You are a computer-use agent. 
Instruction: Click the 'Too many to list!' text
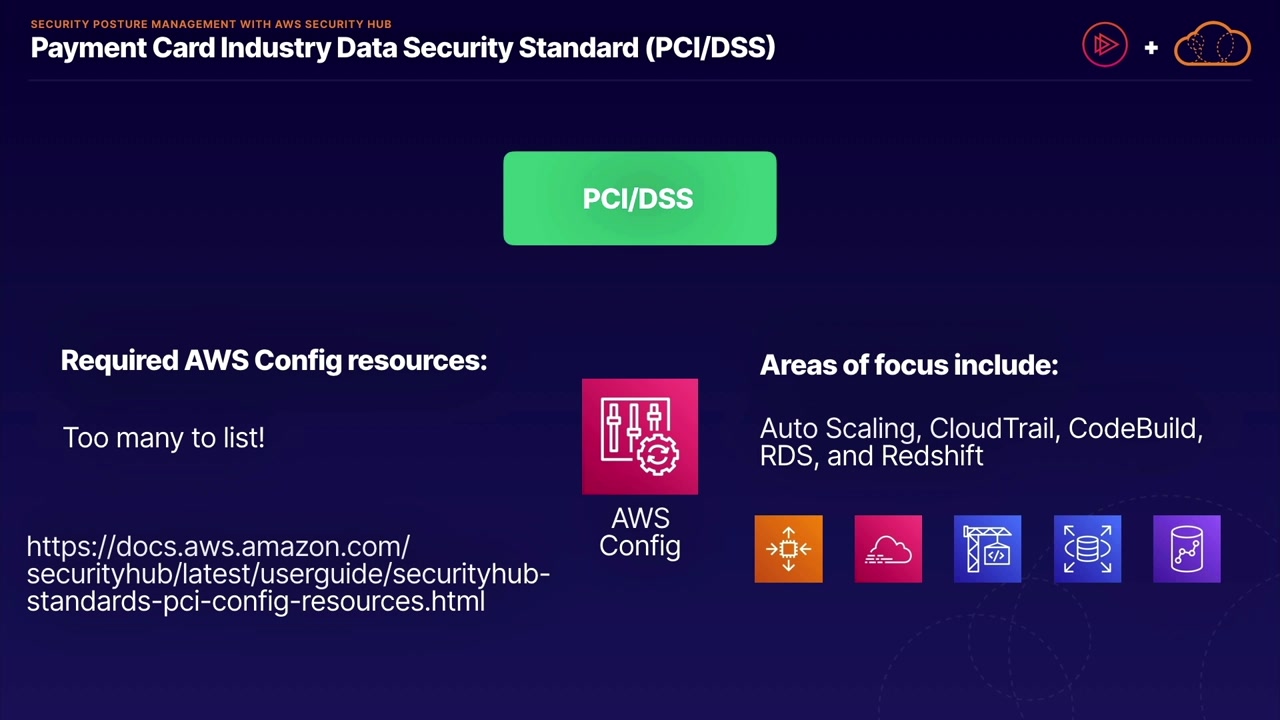(164, 438)
